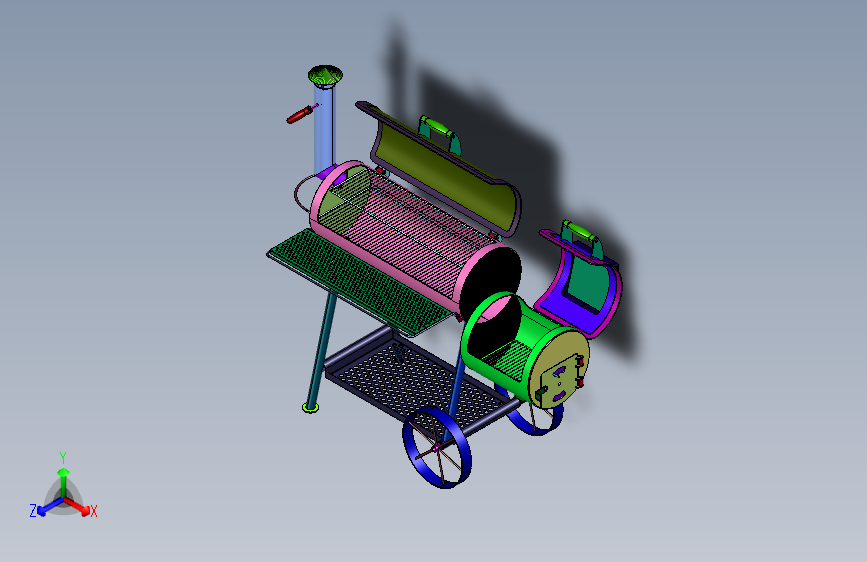This screenshot has height=562, width=867.
Task: Select the tan firebox end door
Action: [560, 370]
